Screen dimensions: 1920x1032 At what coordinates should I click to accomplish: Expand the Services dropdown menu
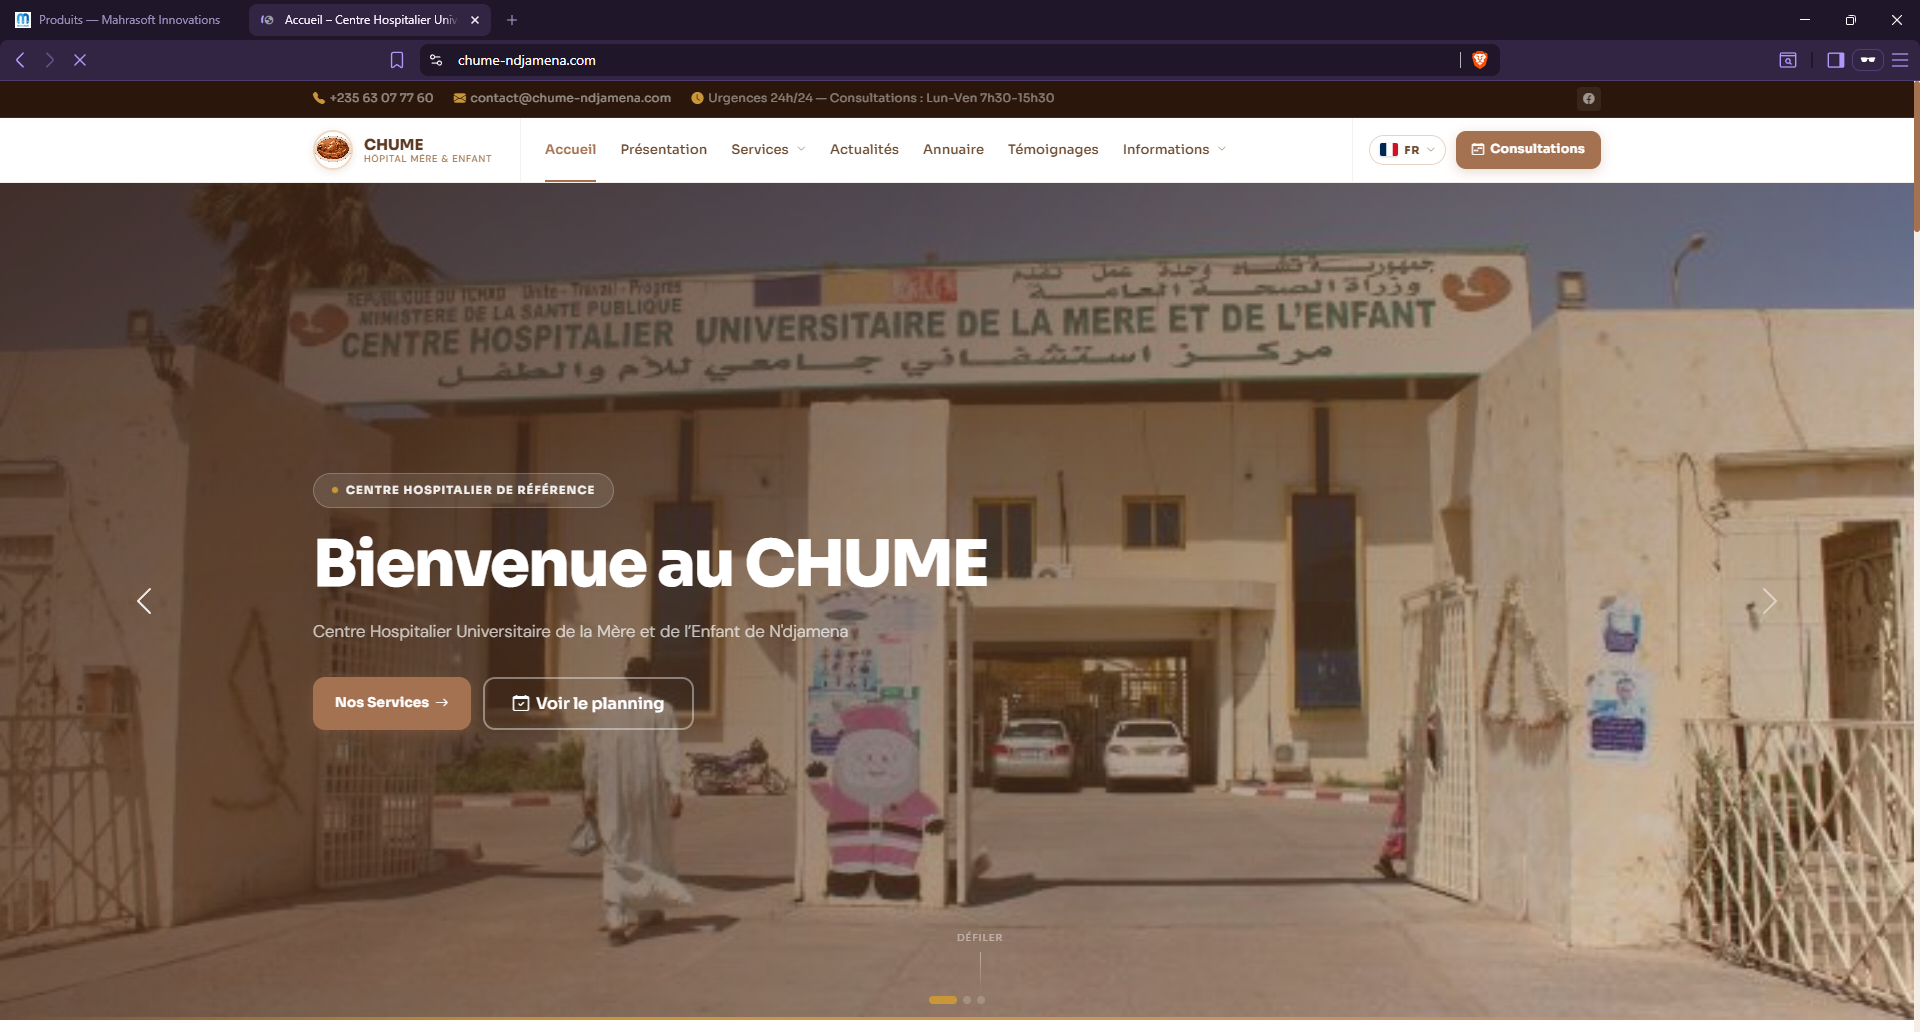click(768, 149)
